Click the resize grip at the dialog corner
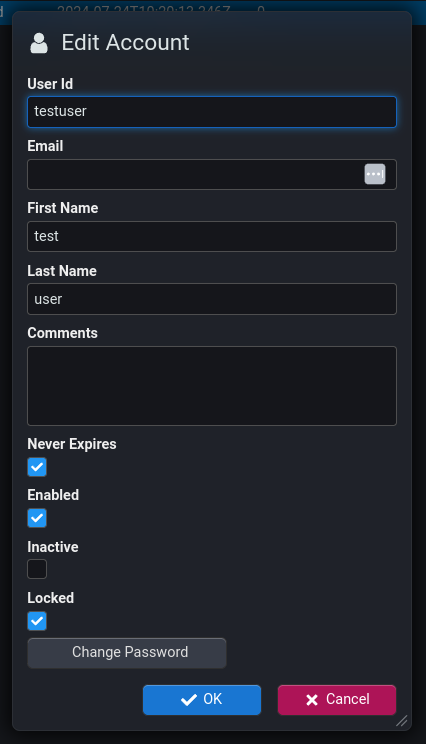The image size is (426, 744). tap(402, 720)
